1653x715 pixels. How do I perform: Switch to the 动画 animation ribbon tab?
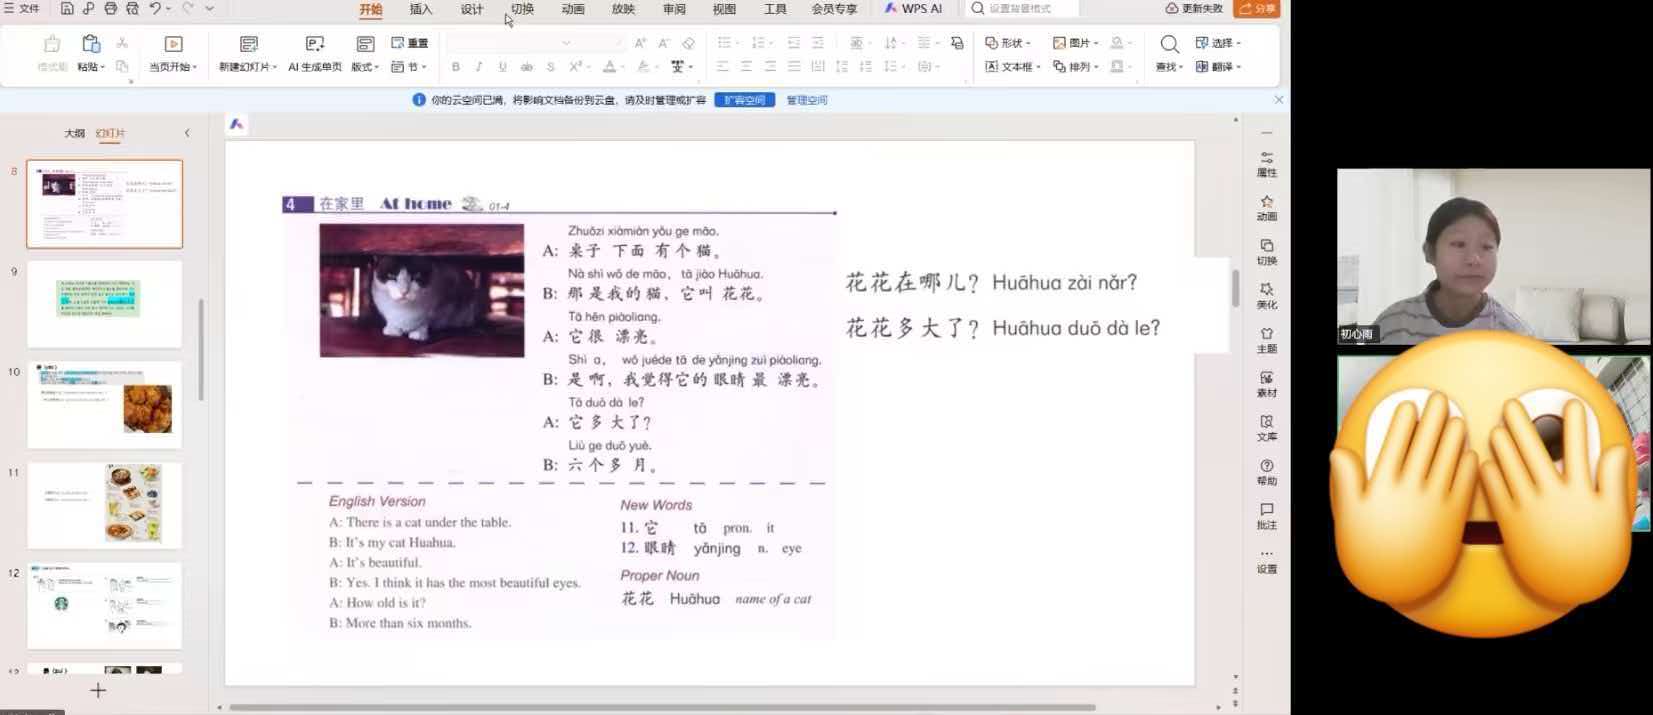coord(573,9)
